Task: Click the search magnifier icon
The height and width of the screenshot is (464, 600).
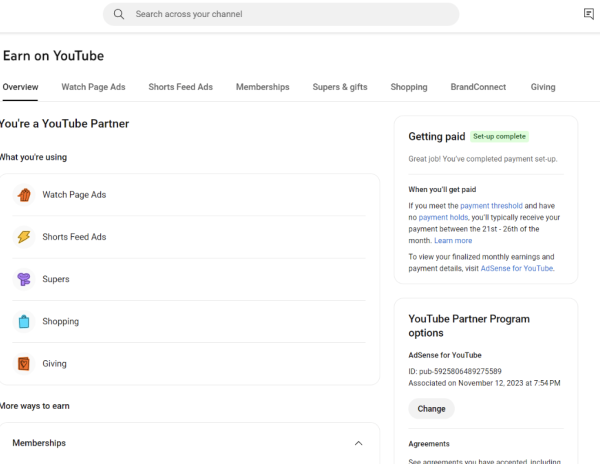Action: point(119,14)
